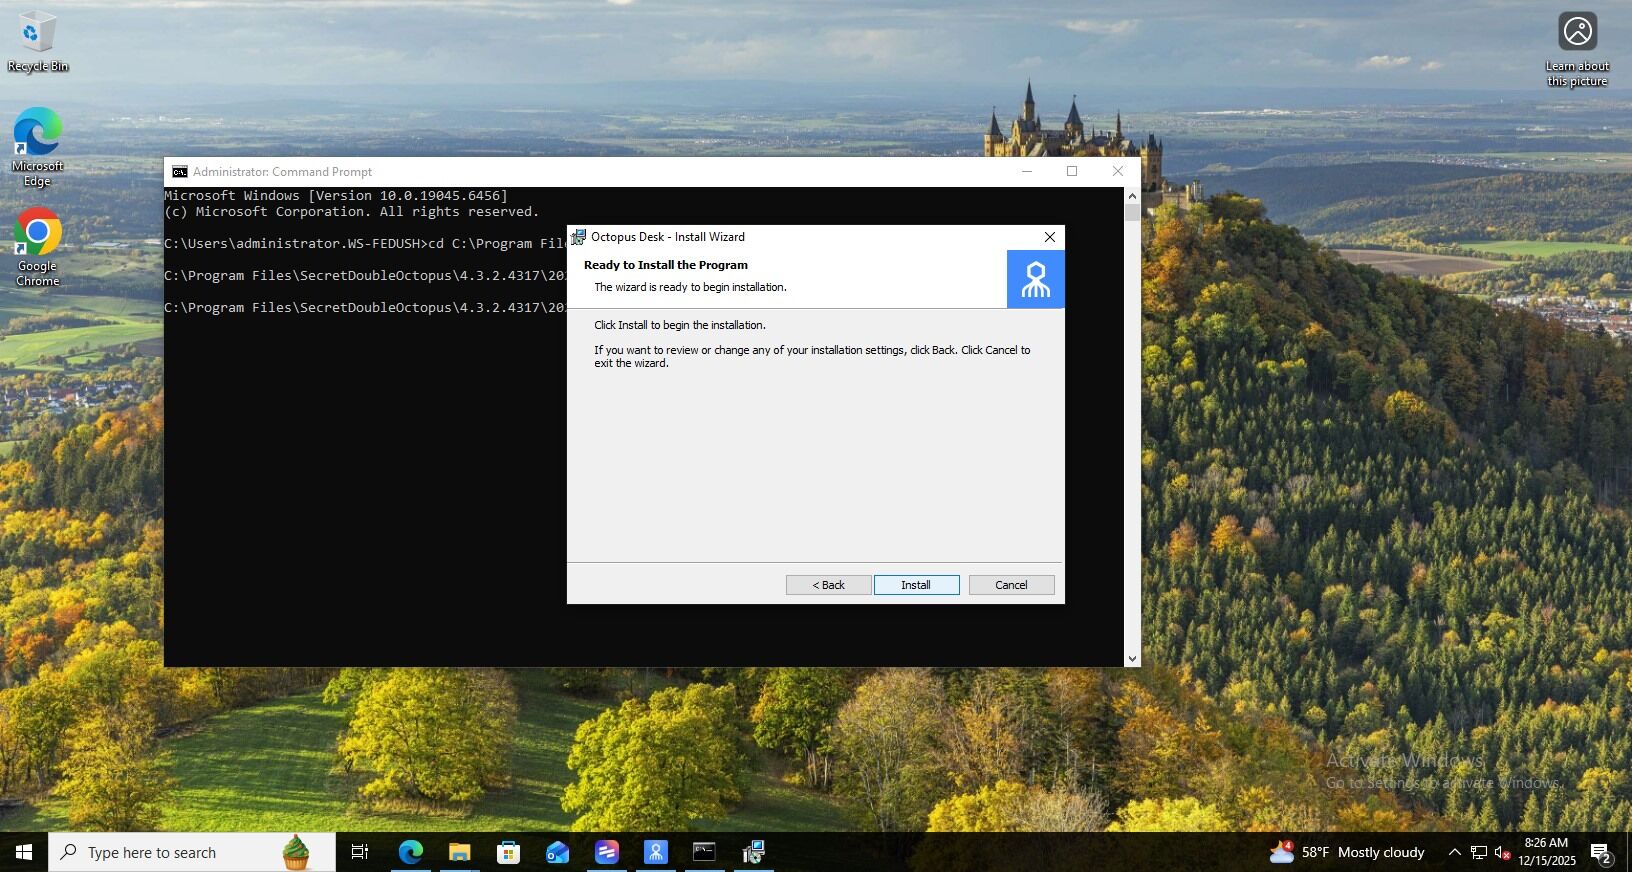Click the cupcake icon in the search box
1632x872 pixels.
click(296, 852)
